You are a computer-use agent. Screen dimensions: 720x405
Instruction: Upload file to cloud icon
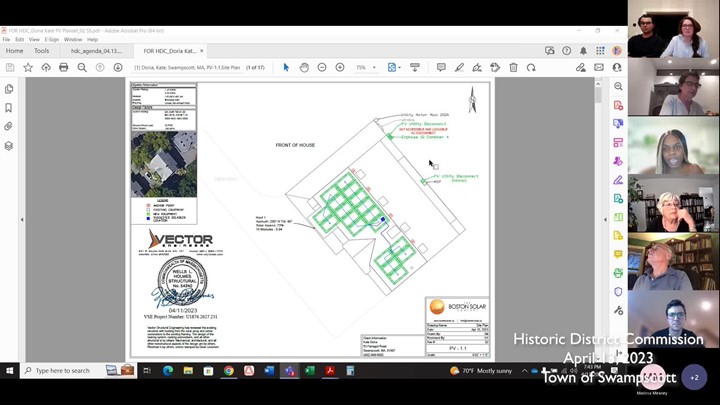tap(46, 68)
